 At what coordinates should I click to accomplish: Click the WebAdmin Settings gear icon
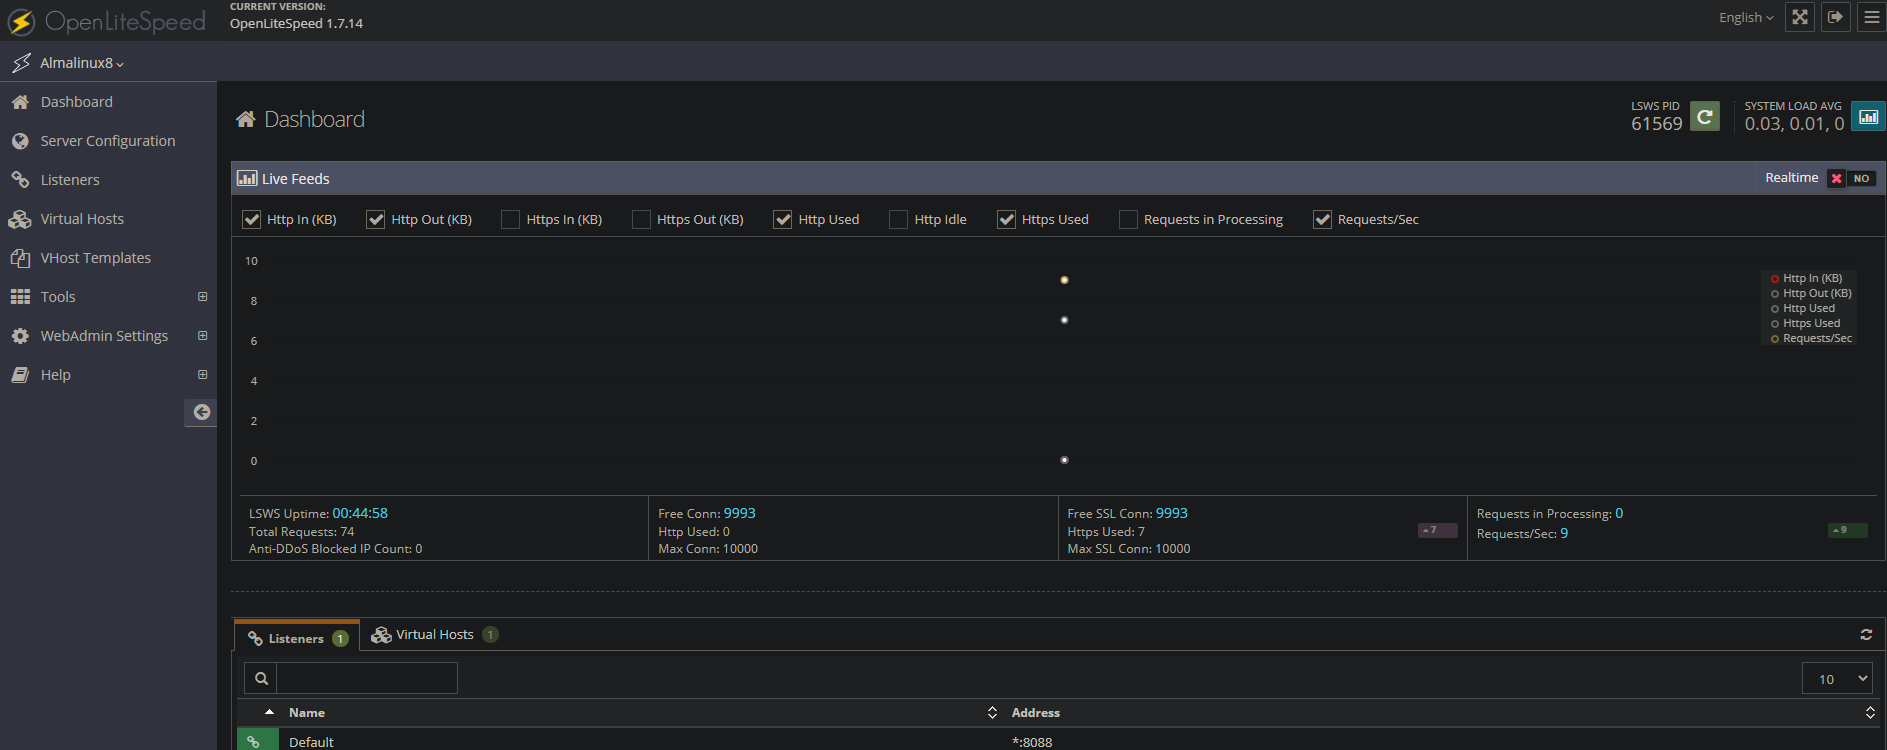tap(20, 336)
